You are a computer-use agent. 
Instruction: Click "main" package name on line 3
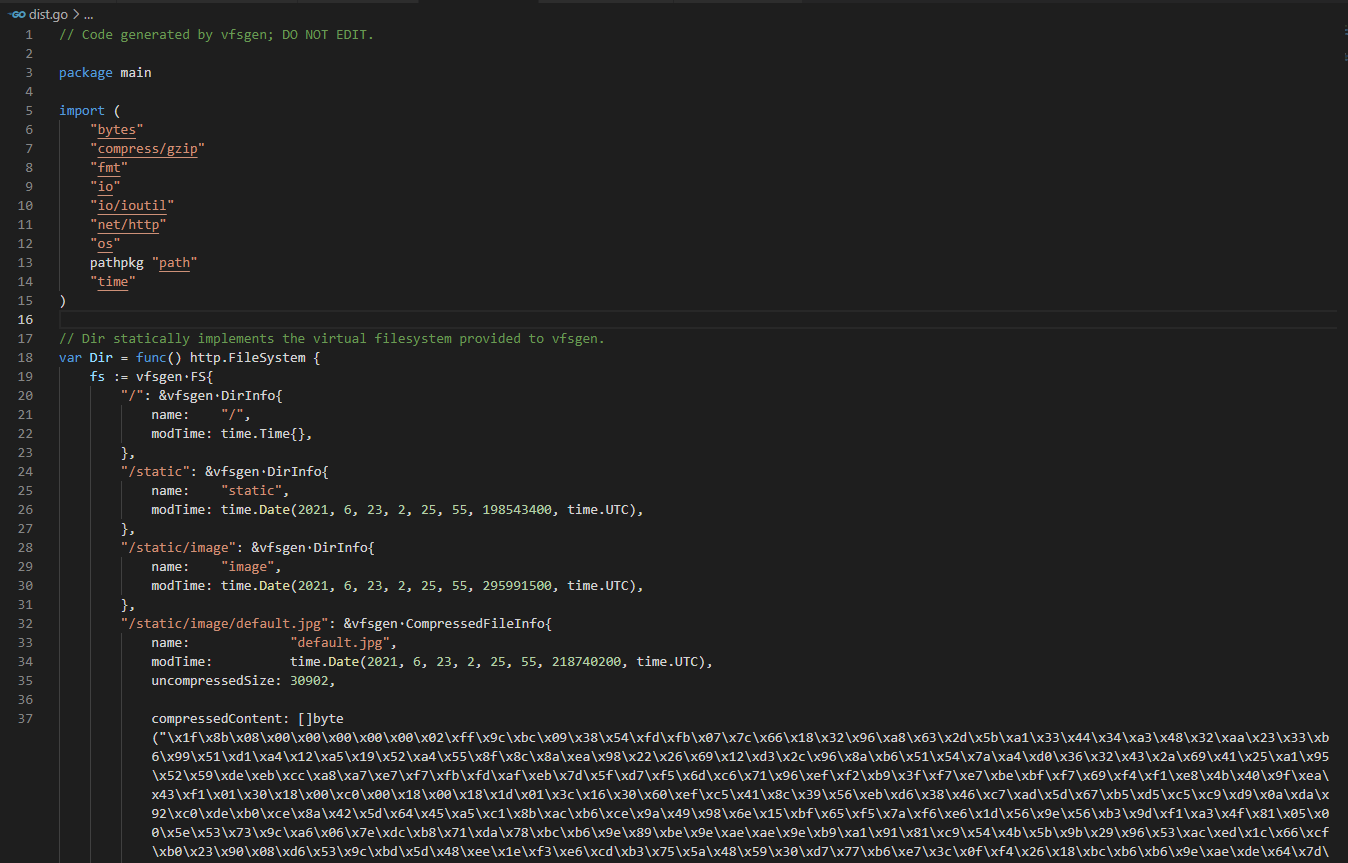point(136,73)
